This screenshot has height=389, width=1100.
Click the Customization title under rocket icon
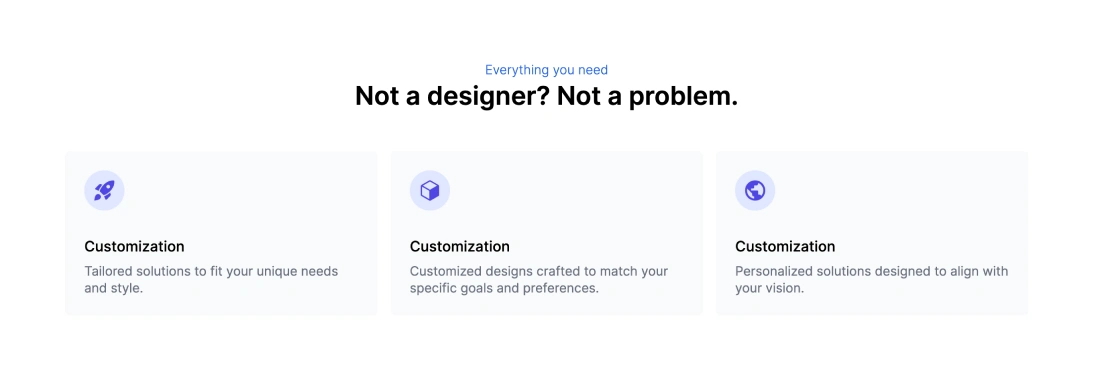[x=134, y=247]
